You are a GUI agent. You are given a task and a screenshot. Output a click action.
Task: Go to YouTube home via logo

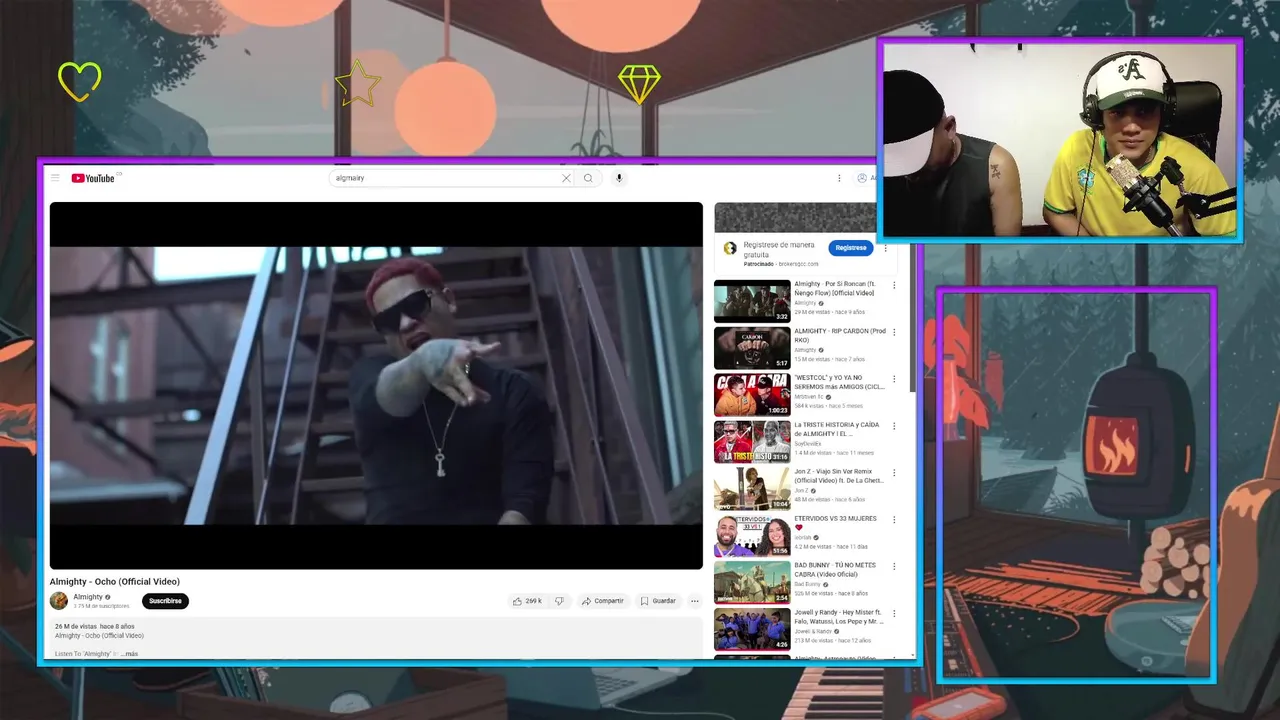[x=95, y=178]
